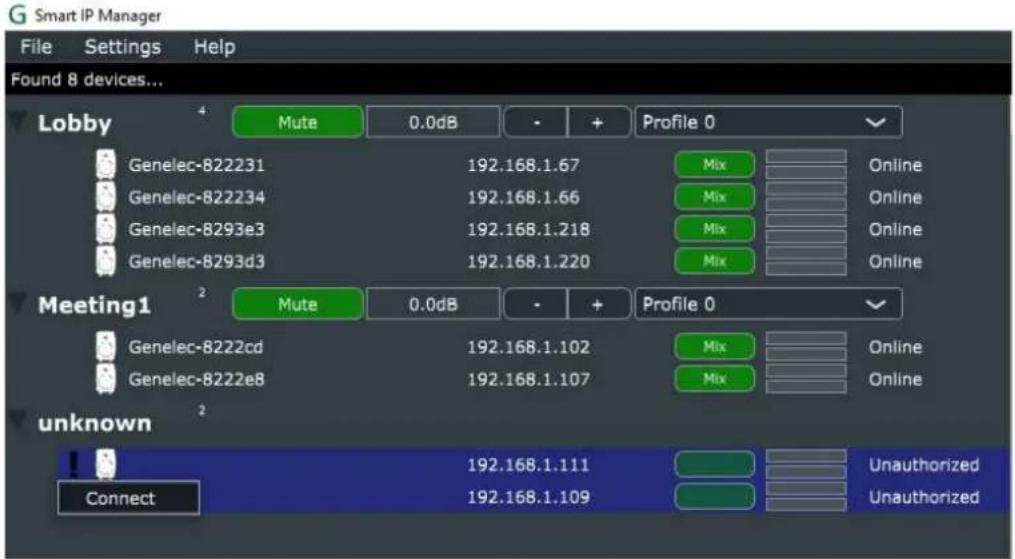Click the speaker icon for Genelec-8293e3
The width and height of the screenshot is (1015, 559).
[x=106, y=229]
